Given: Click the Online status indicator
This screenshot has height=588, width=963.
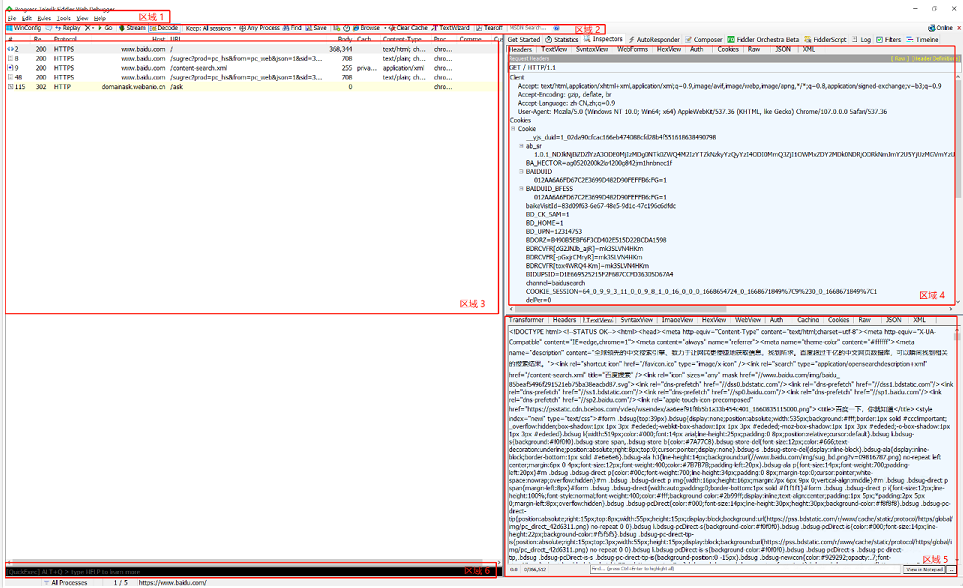Looking at the screenshot, I should pyautogui.click(x=940, y=28).
